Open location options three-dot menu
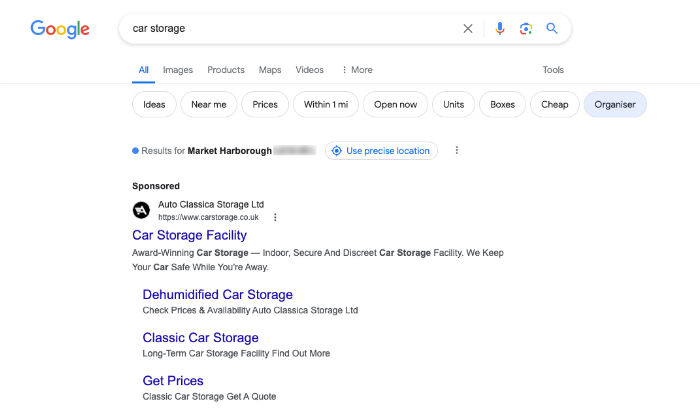Screen dimensions: 700x415 click(x=456, y=150)
